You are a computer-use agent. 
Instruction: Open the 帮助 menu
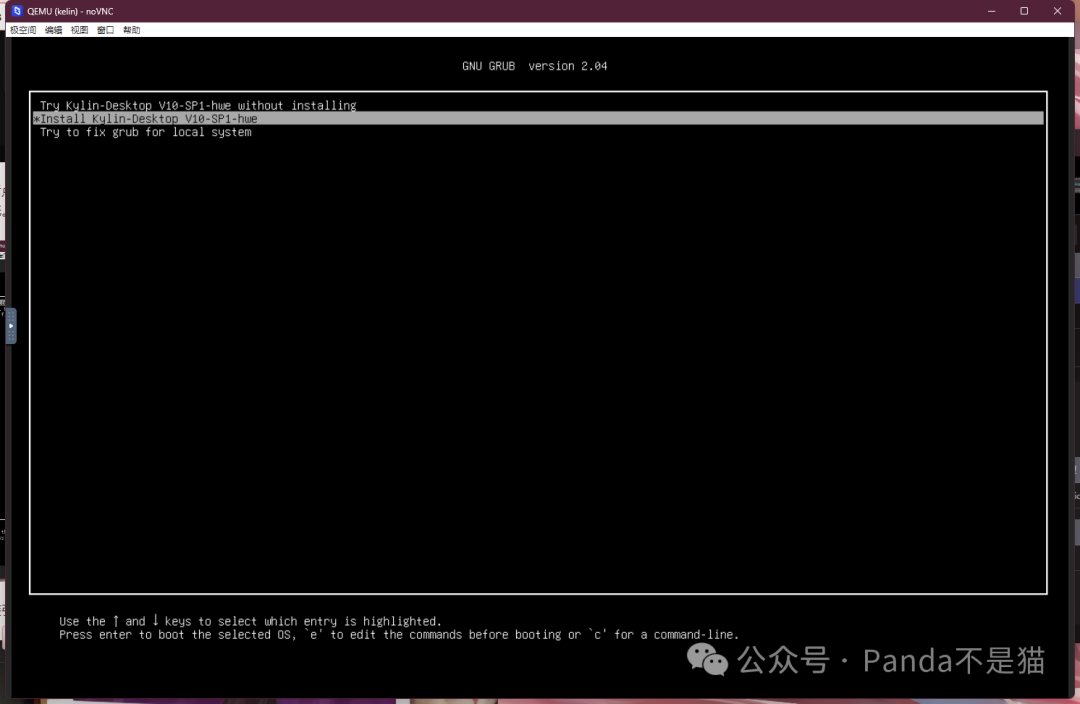pyautogui.click(x=132, y=30)
